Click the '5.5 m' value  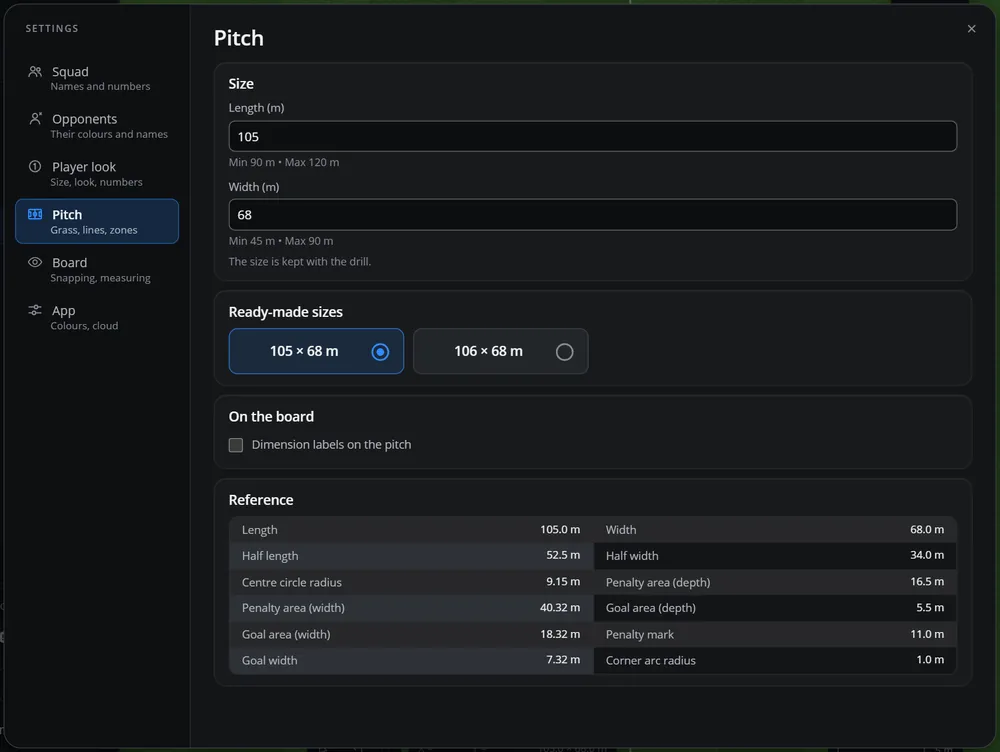(x=930, y=607)
